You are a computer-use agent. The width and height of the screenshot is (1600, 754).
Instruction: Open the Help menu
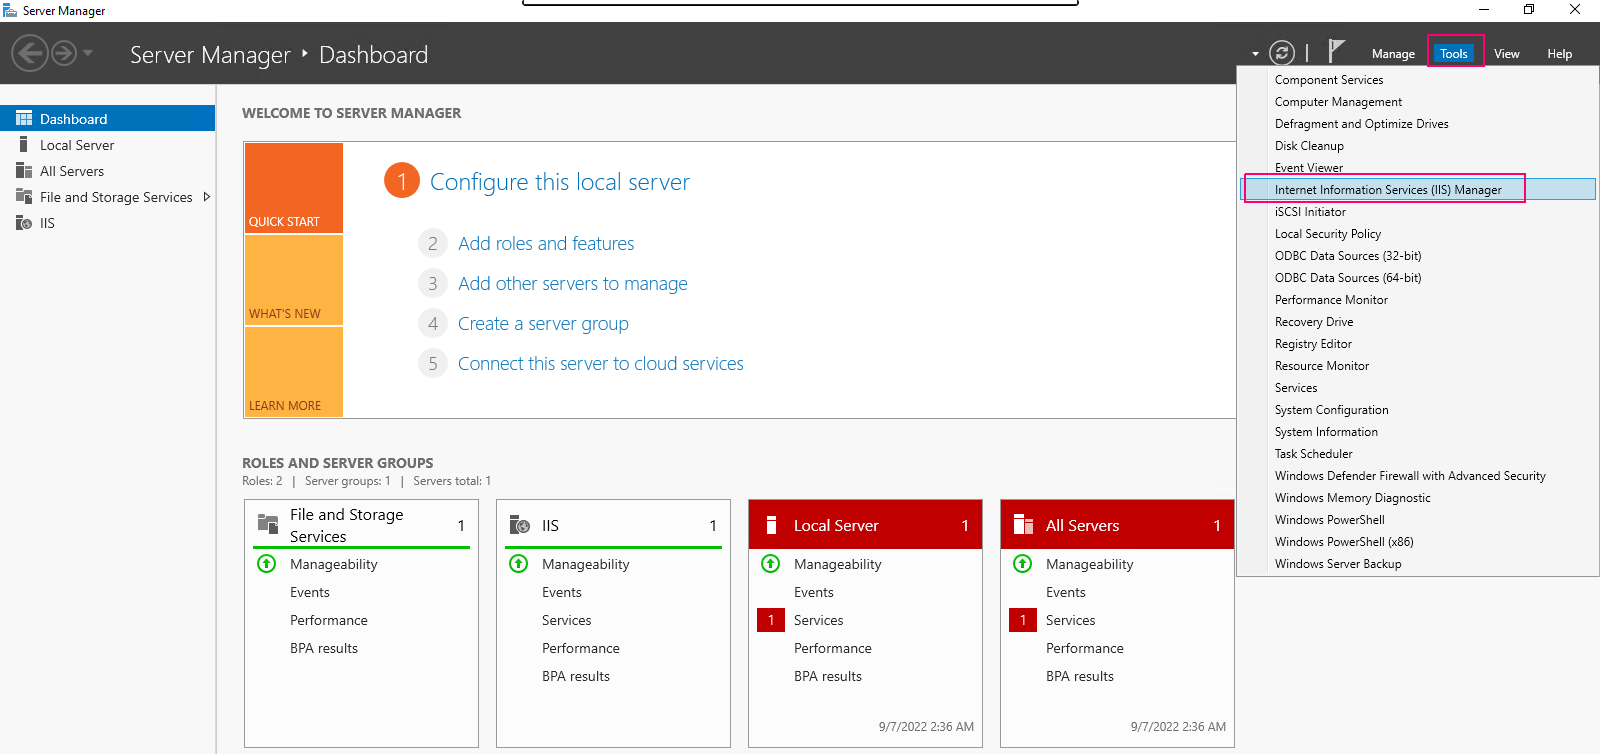click(1559, 54)
